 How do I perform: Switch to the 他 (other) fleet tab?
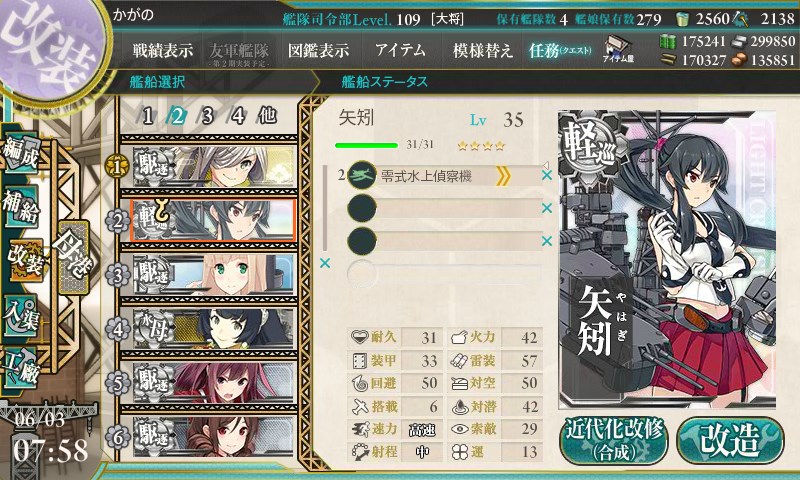(x=267, y=116)
